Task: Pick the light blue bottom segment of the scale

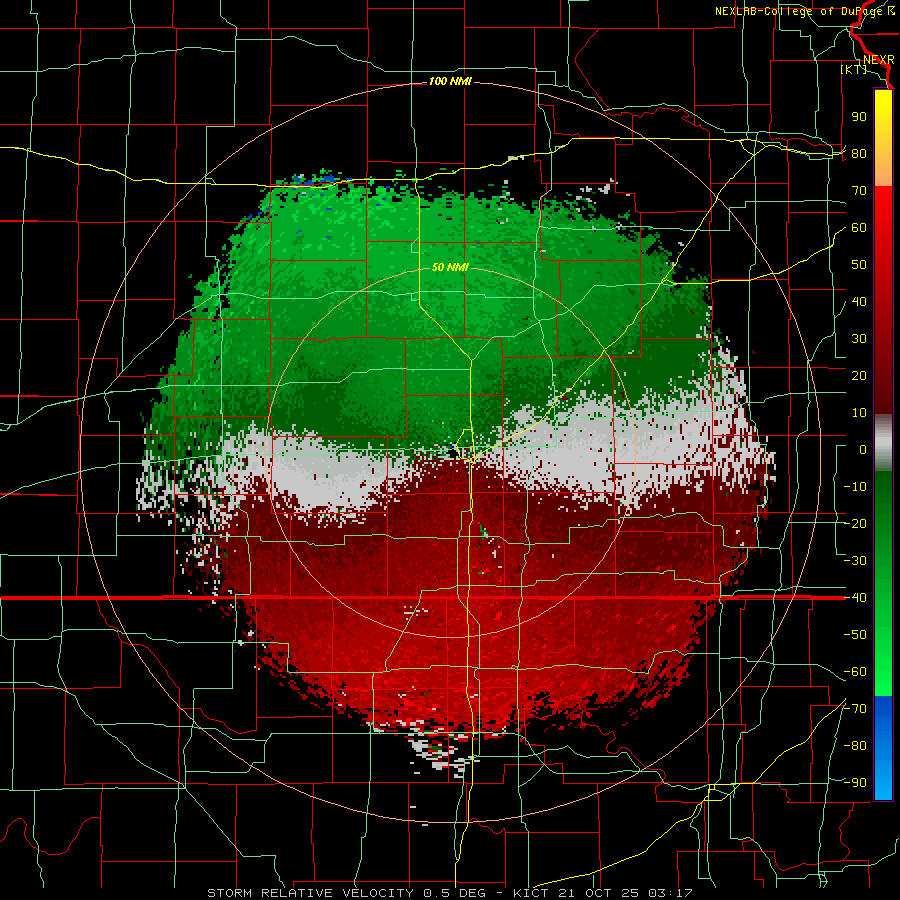Action: point(883,778)
